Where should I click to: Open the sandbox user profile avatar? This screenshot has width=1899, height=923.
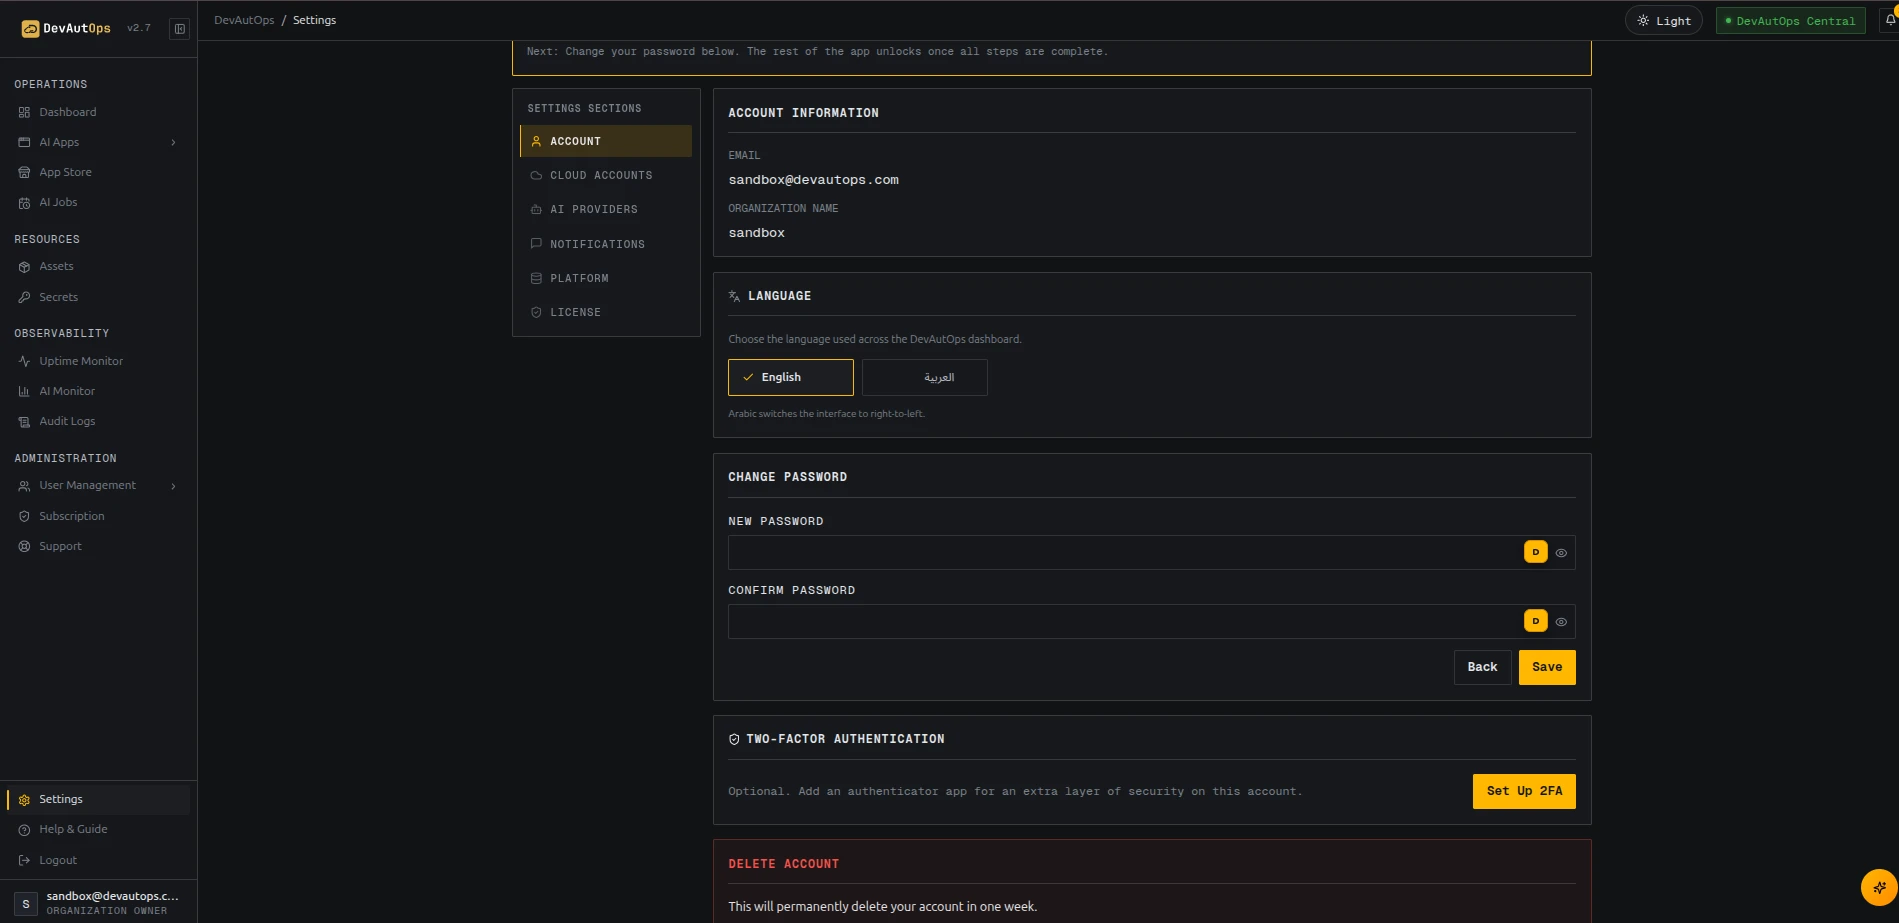pos(26,903)
